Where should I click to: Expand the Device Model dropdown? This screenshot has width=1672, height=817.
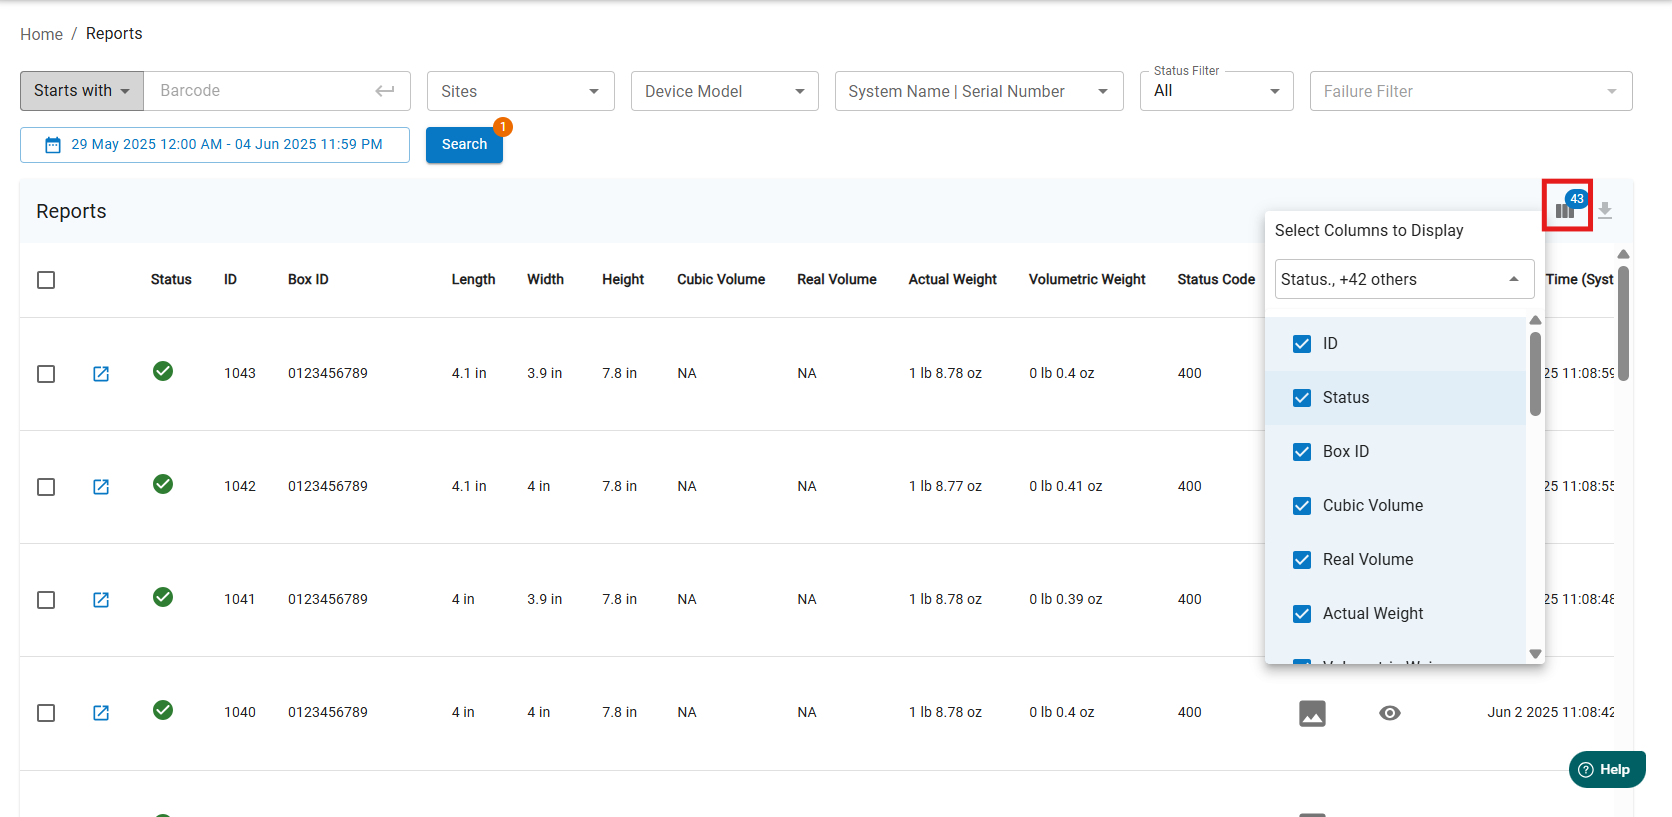(x=724, y=91)
